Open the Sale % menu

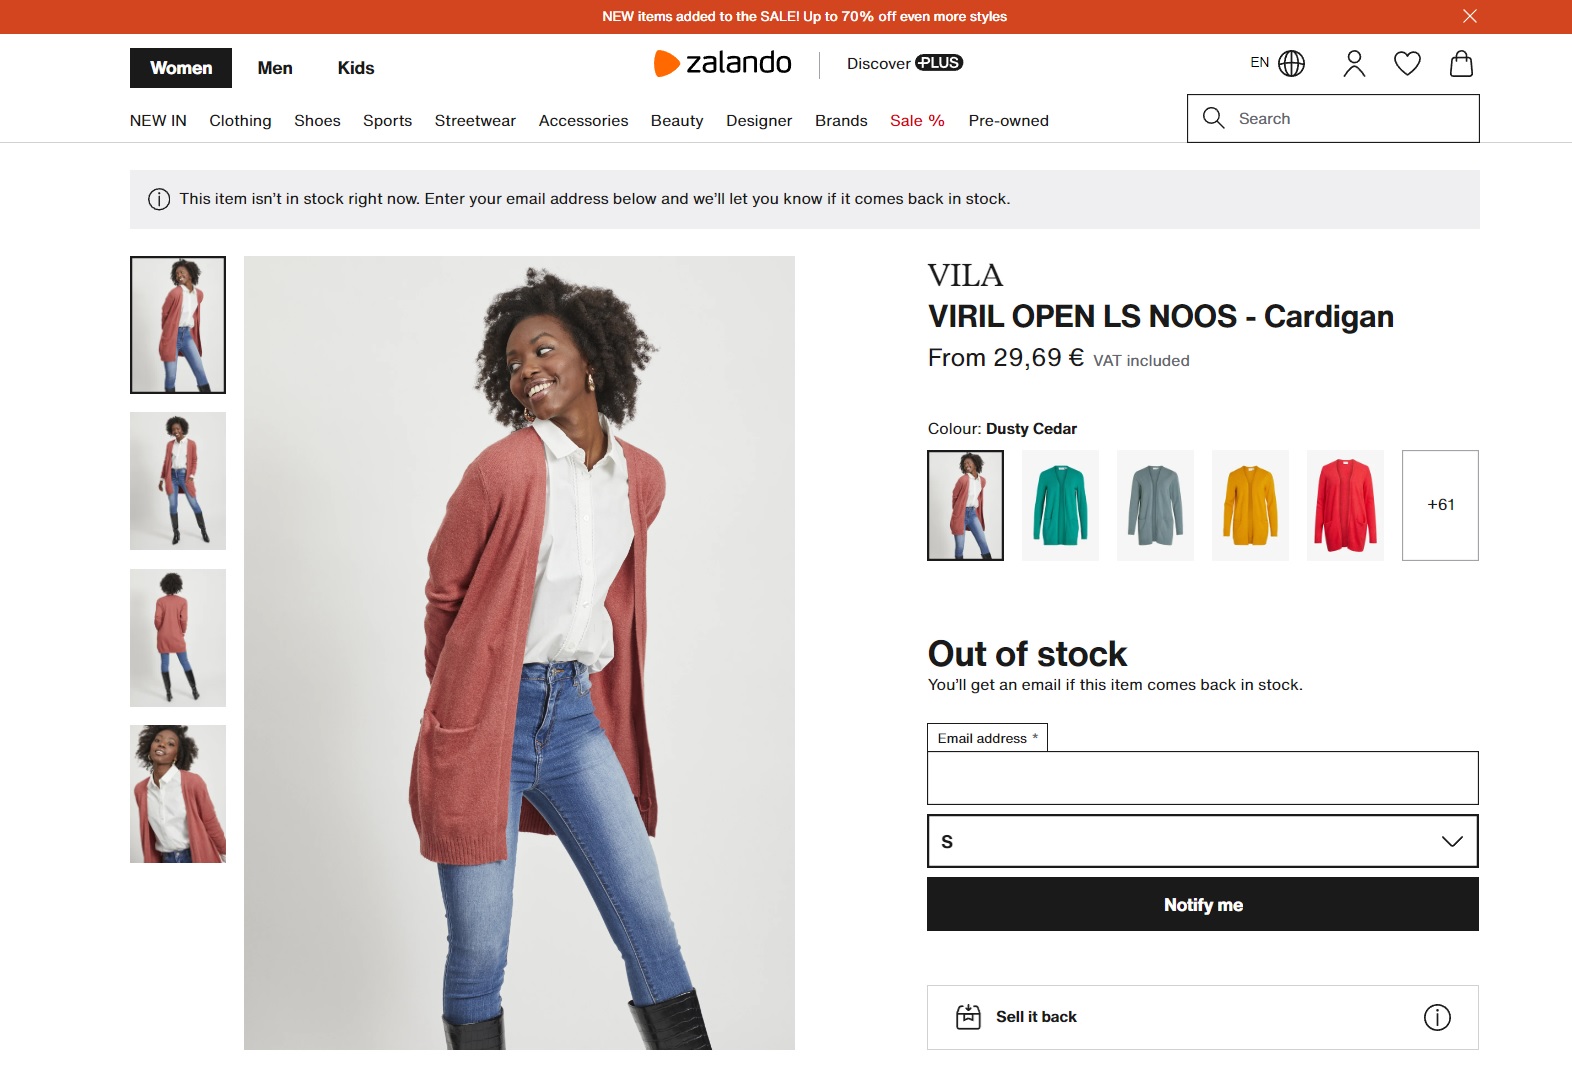tap(917, 120)
